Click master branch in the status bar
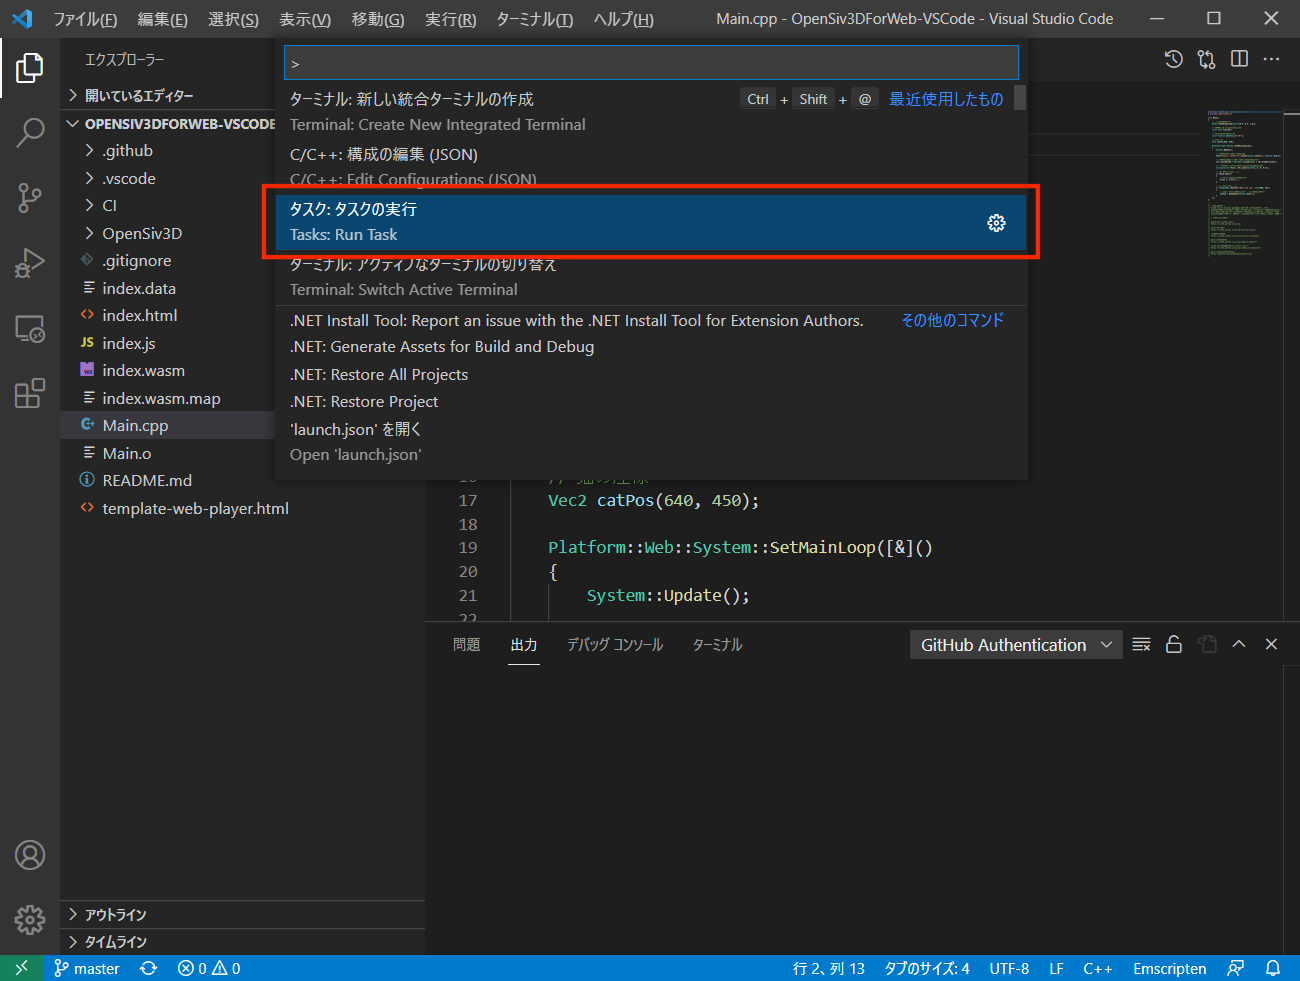The image size is (1300, 981). [x=87, y=968]
